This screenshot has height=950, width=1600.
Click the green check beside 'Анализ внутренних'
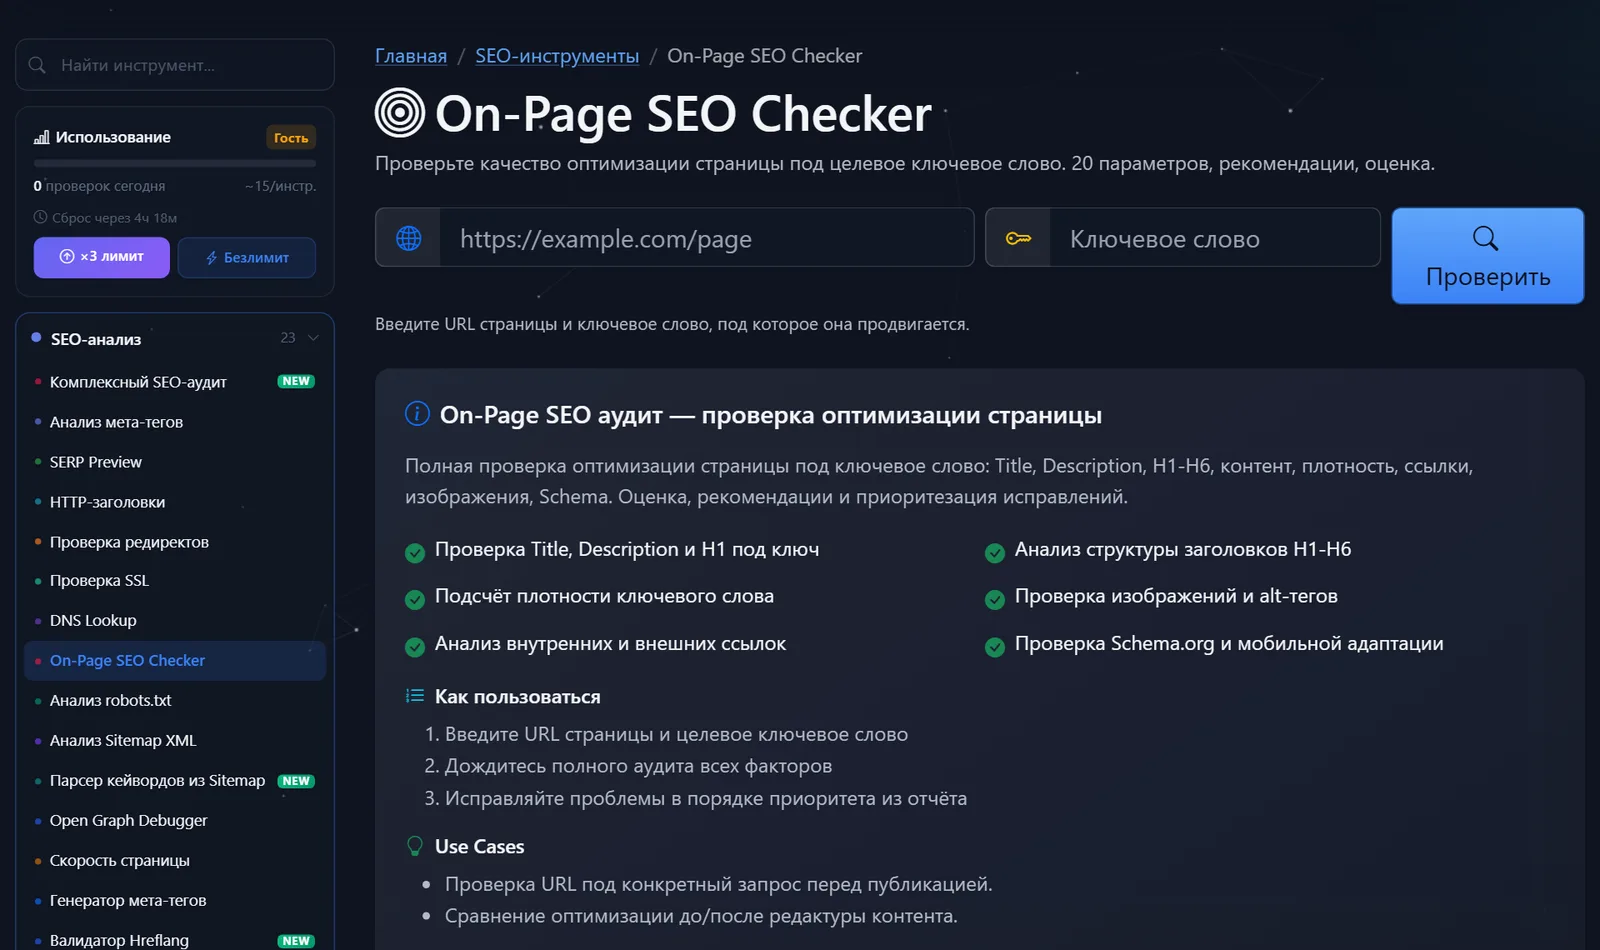[x=415, y=647]
